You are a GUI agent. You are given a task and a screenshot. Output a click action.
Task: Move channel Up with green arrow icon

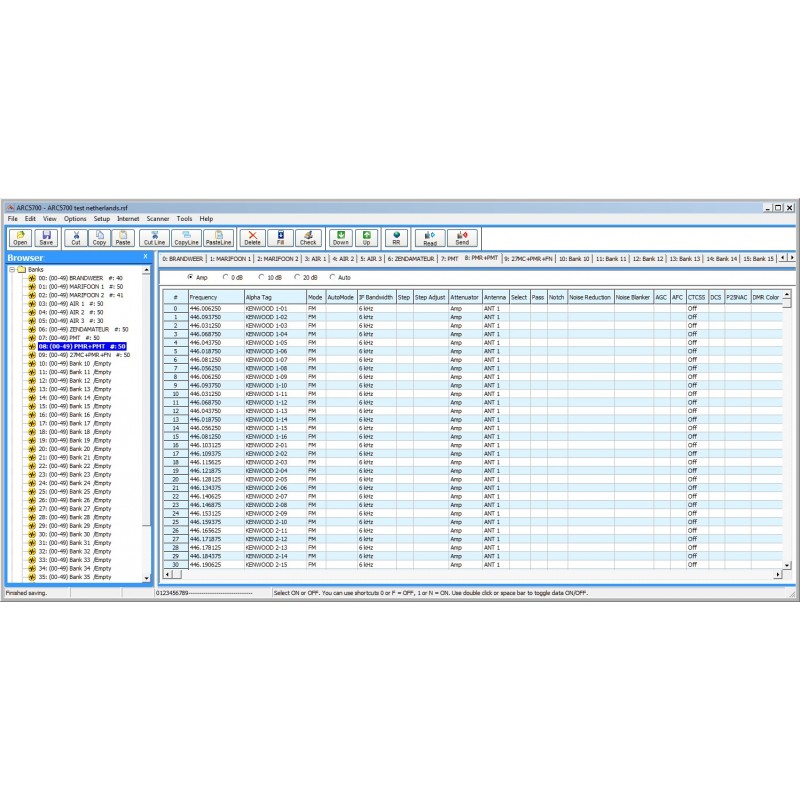click(x=366, y=238)
